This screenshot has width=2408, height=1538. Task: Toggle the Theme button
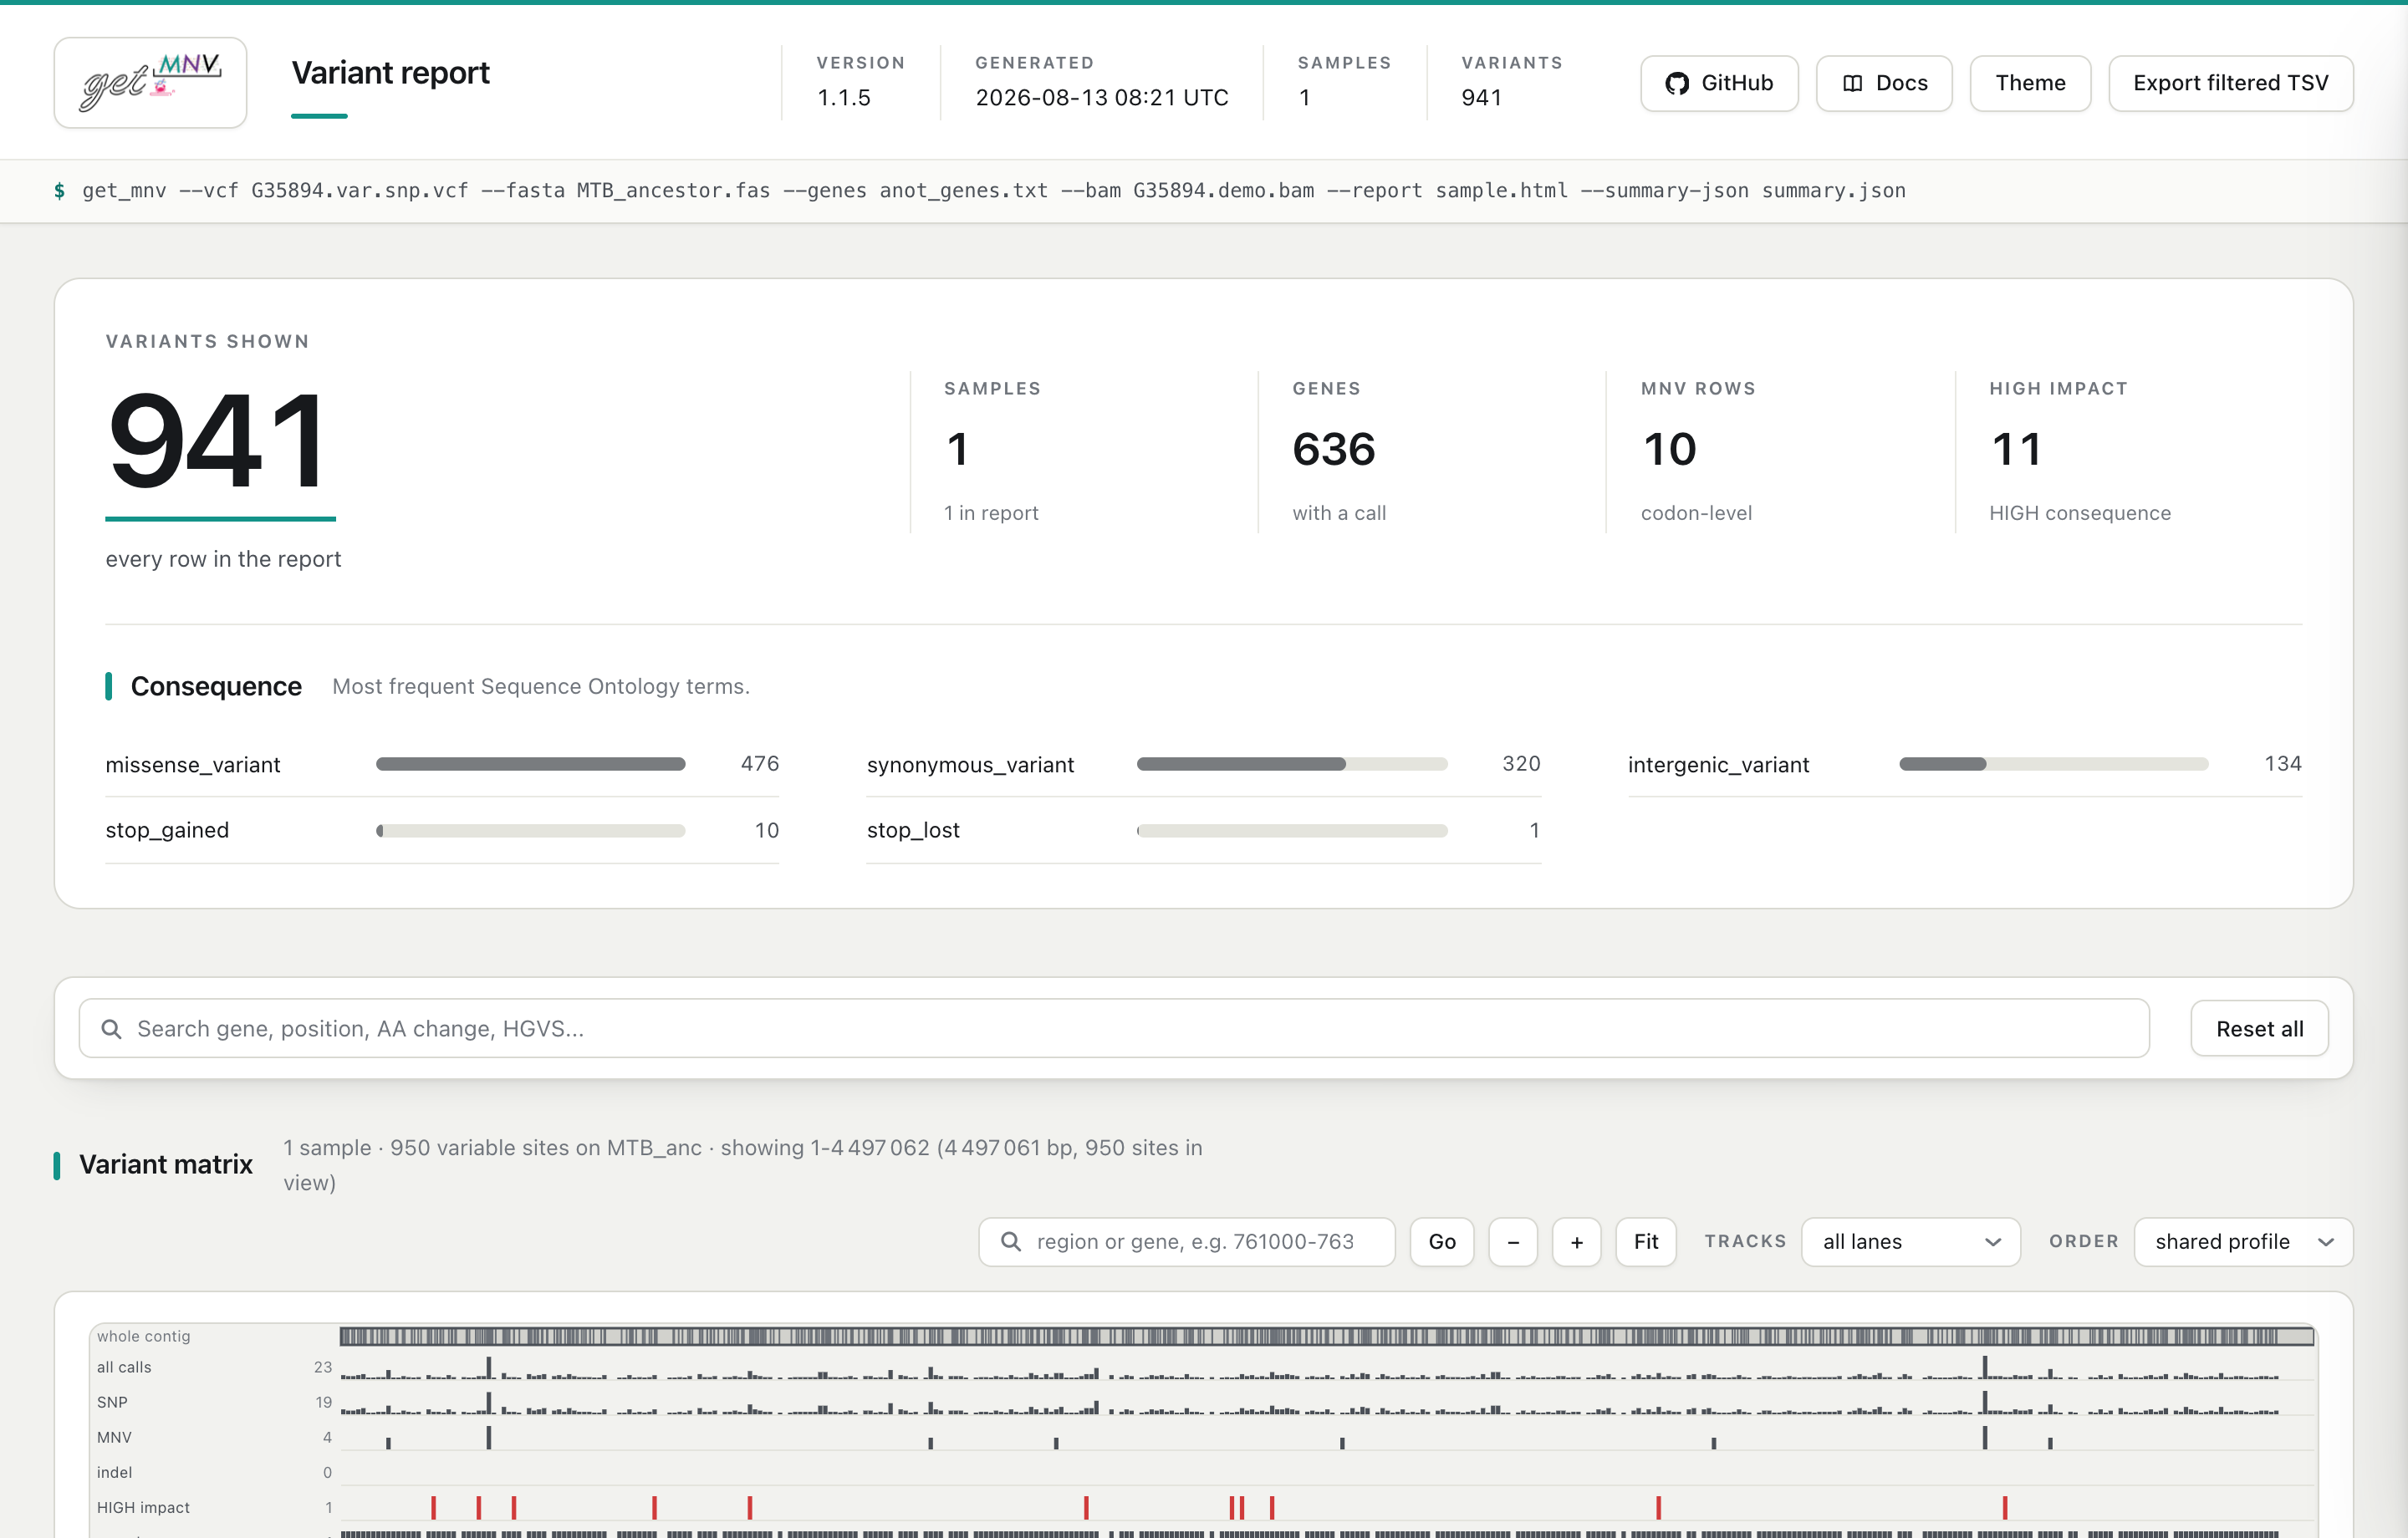pyautogui.click(x=2030, y=83)
